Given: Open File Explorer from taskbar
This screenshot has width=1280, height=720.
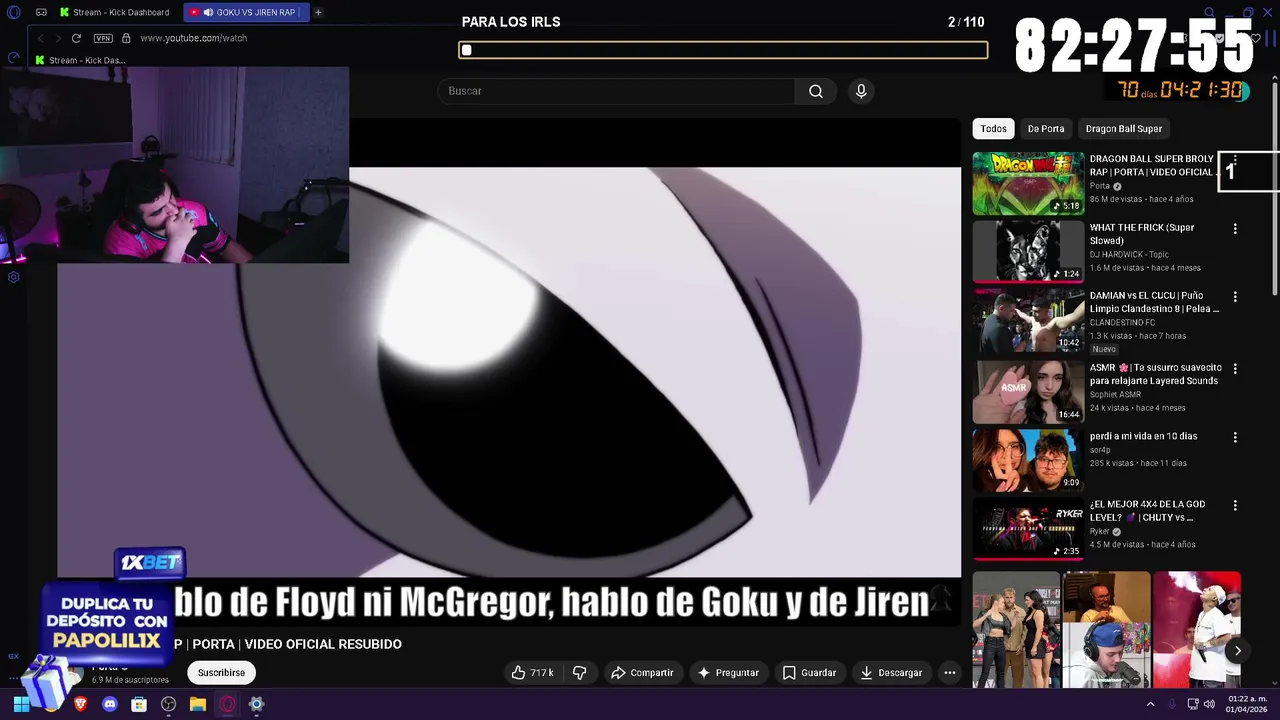Looking at the screenshot, I should click(198, 704).
